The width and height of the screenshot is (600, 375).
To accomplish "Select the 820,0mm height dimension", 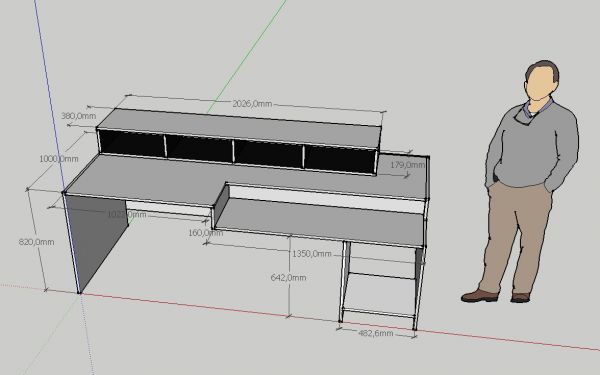I will [x=36, y=242].
